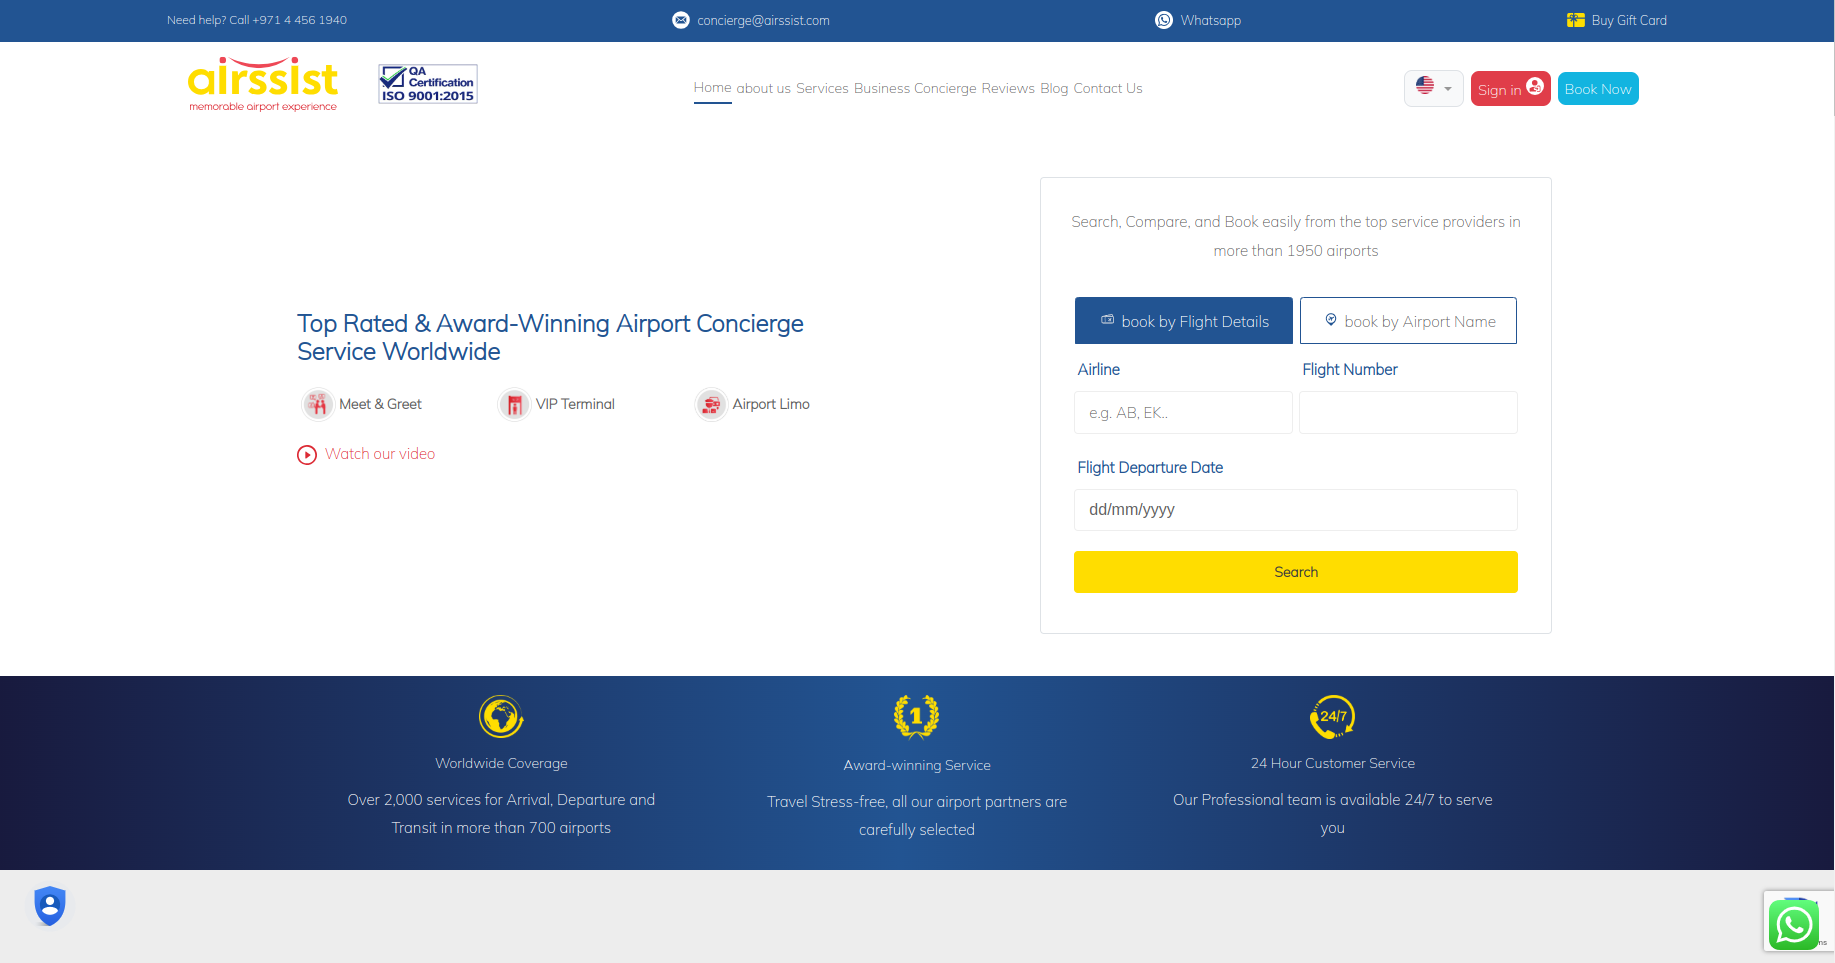Viewport: 1835px width, 963px height.
Task: Click the 24/7 customer service icon
Action: click(x=1332, y=717)
